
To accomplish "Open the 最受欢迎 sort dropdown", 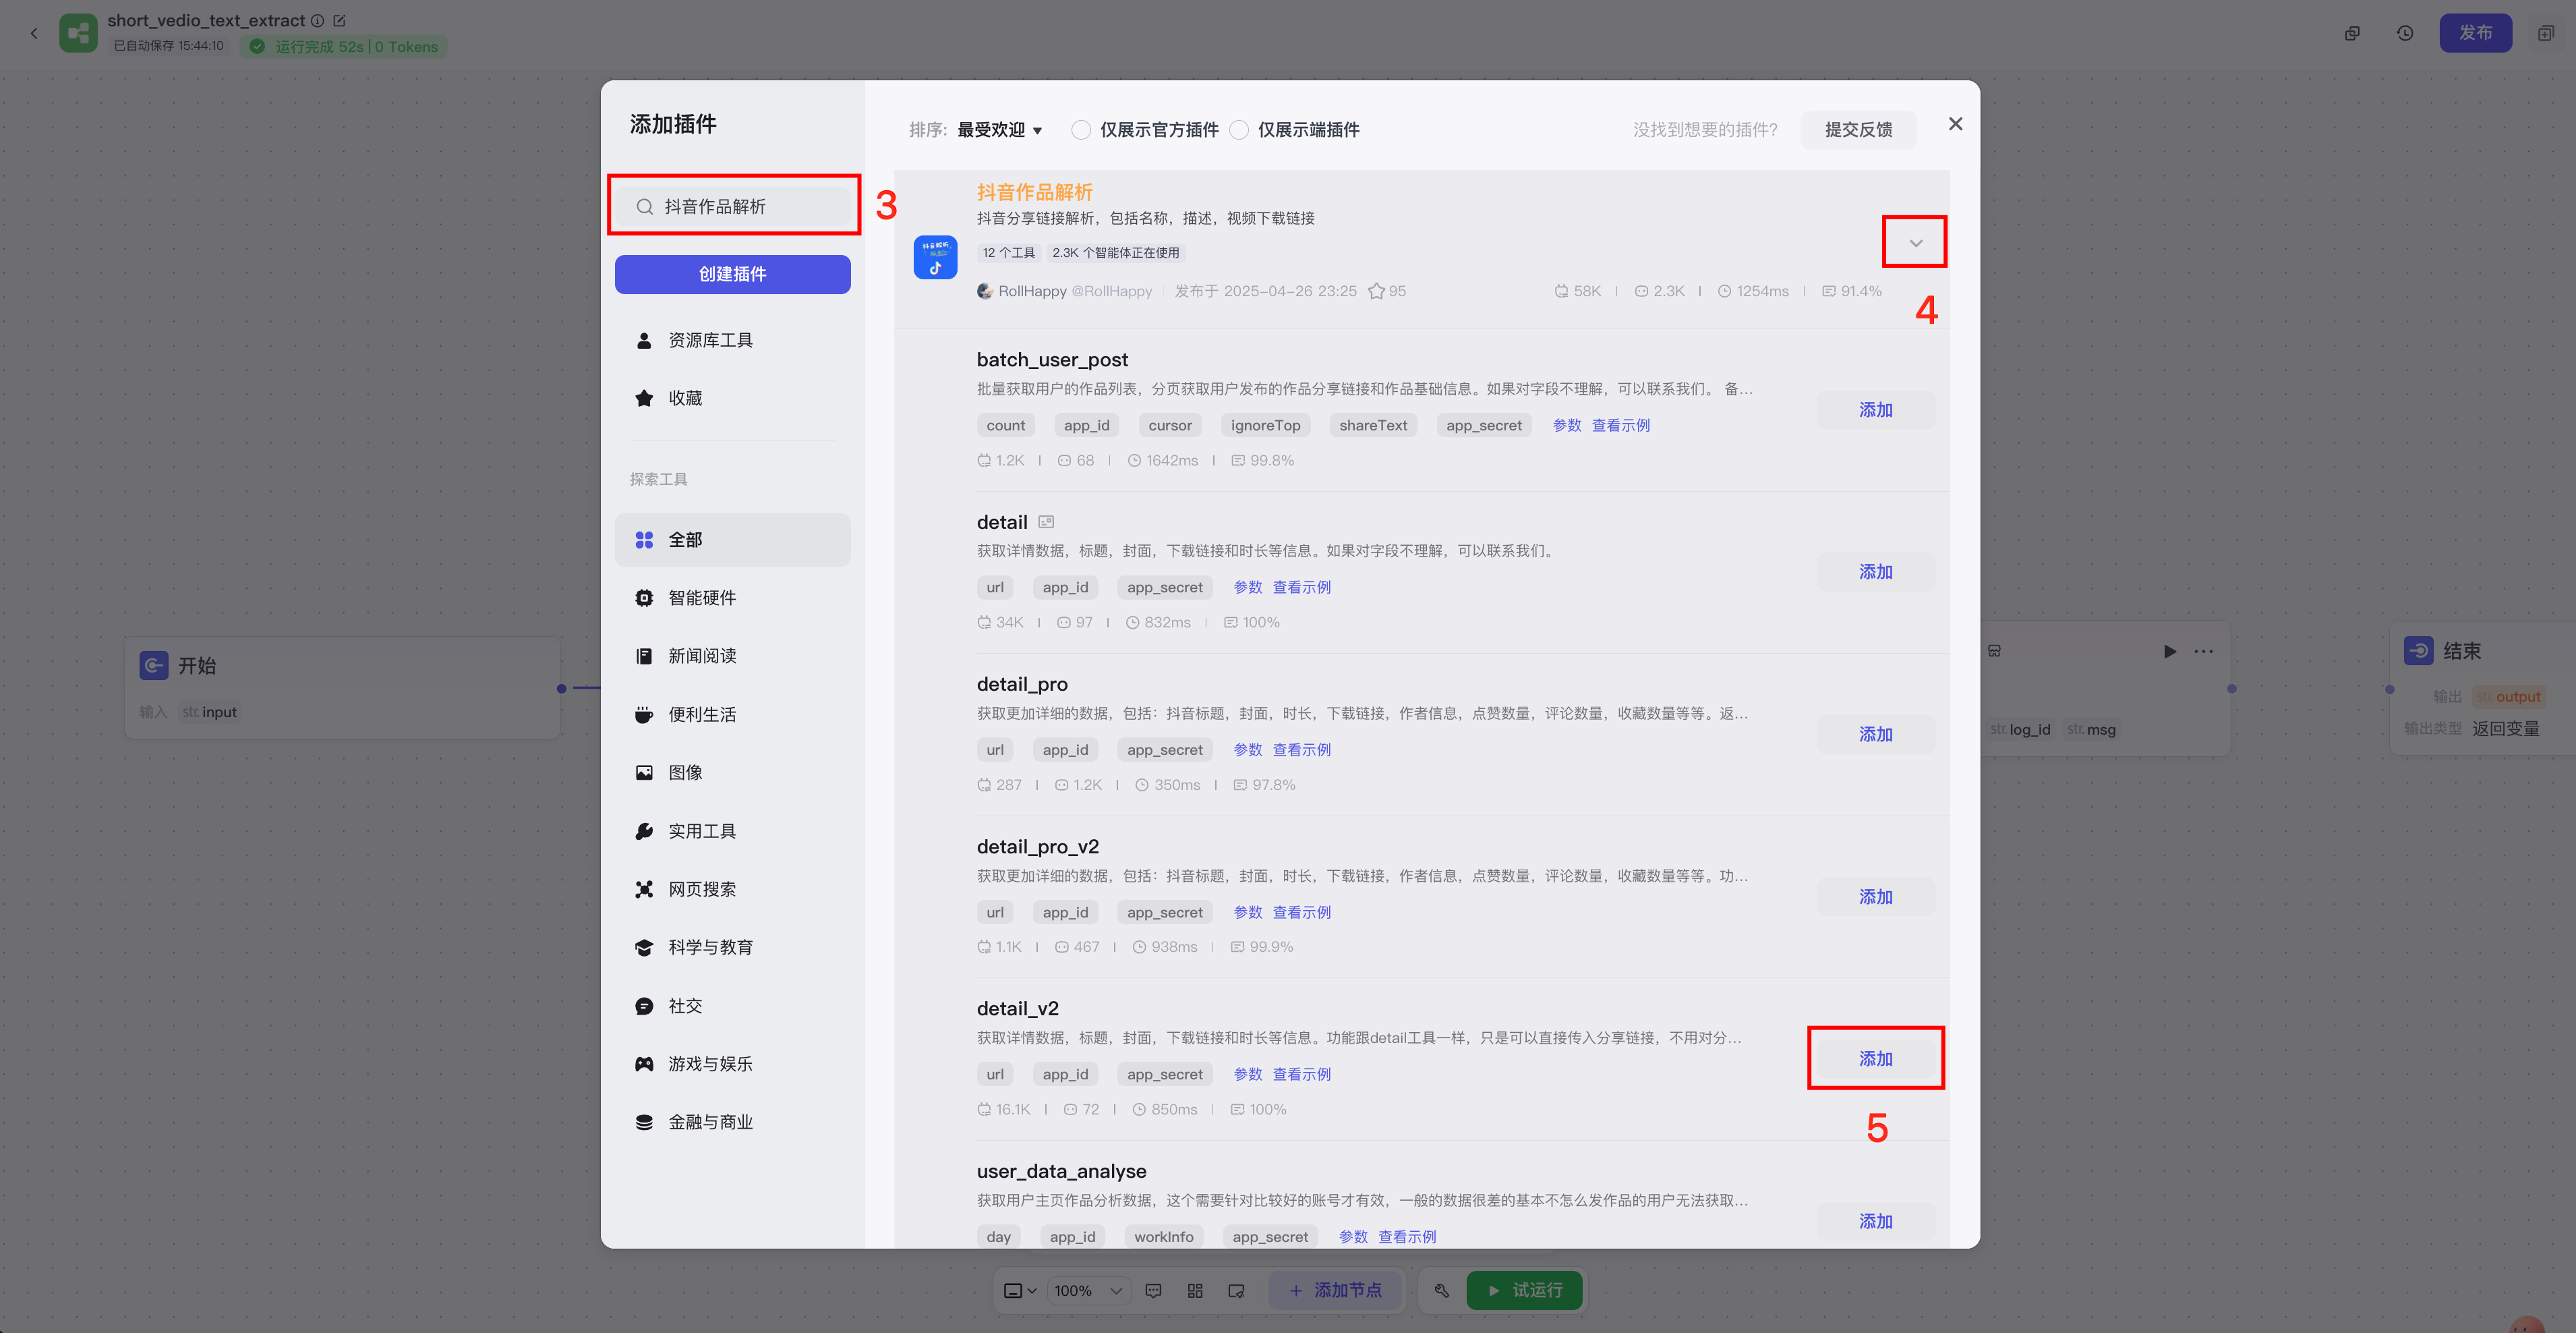I will pyautogui.click(x=999, y=130).
